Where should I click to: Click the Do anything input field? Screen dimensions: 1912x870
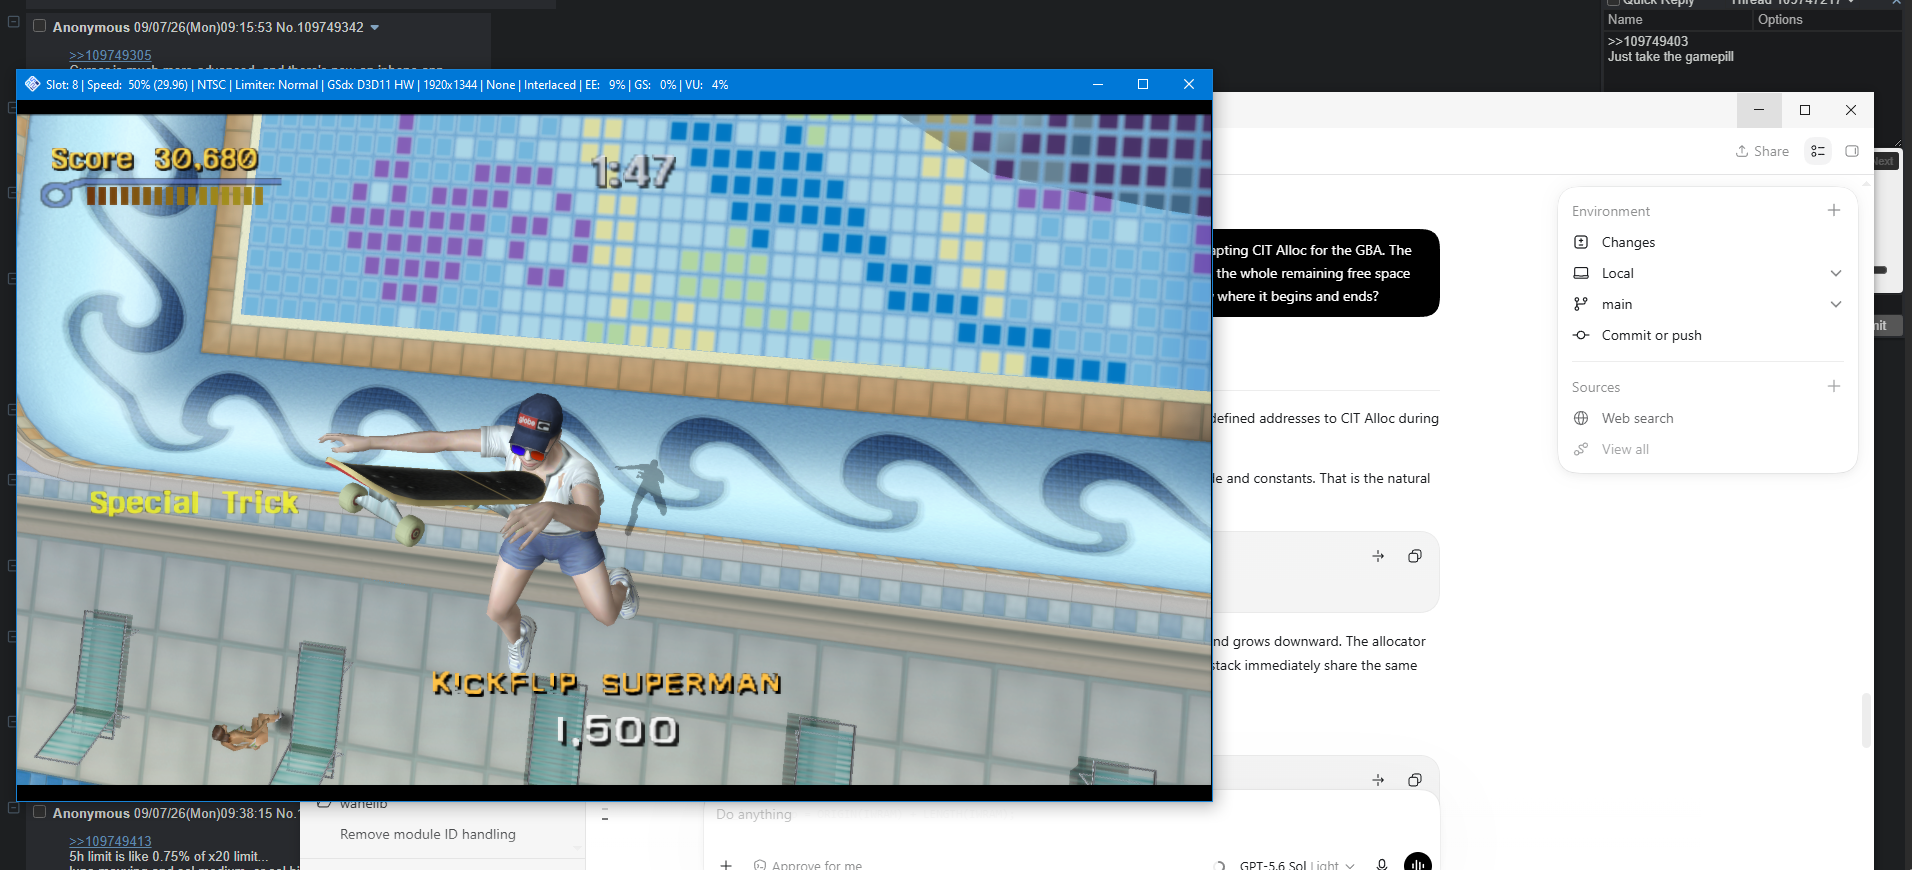coord(1071,815)
